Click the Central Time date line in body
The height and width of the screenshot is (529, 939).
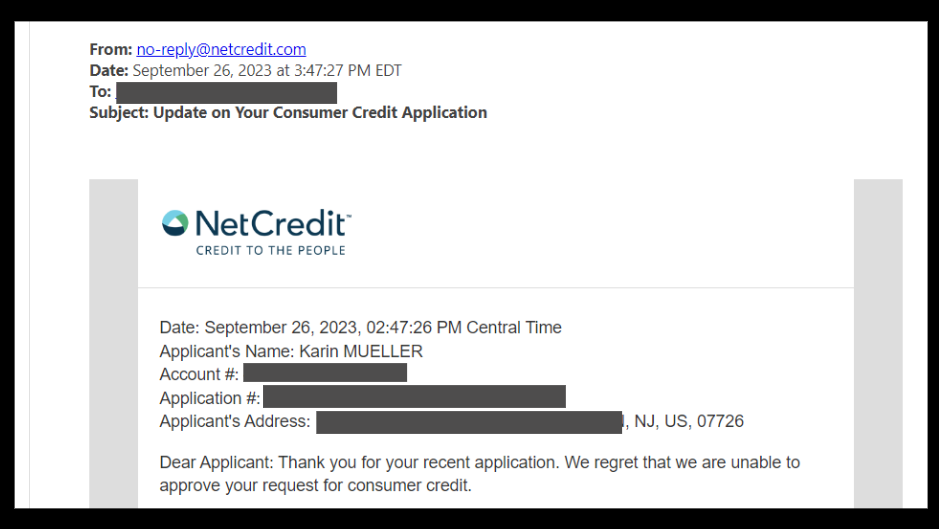tap(360, 327)
